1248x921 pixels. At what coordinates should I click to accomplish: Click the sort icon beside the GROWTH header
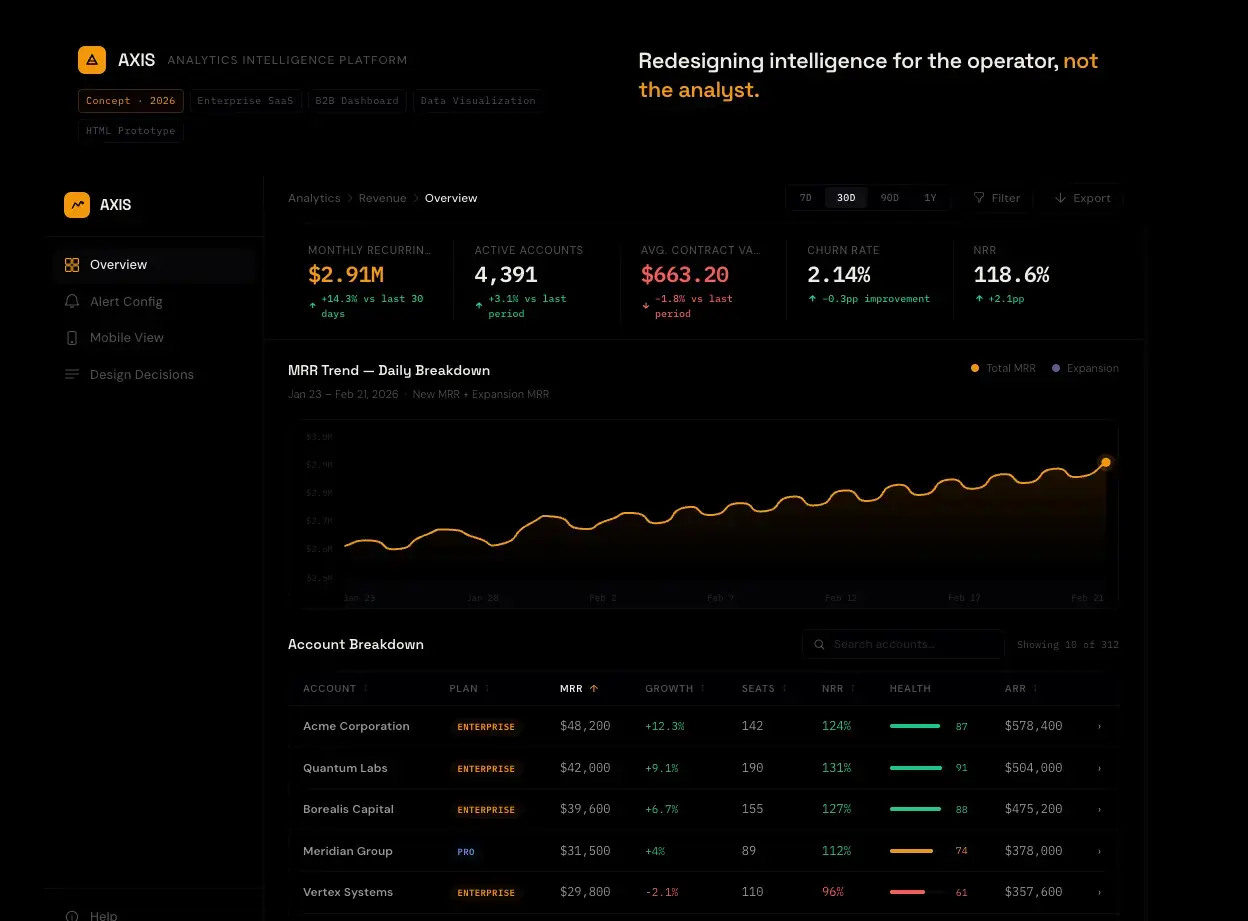coord(702,689)
